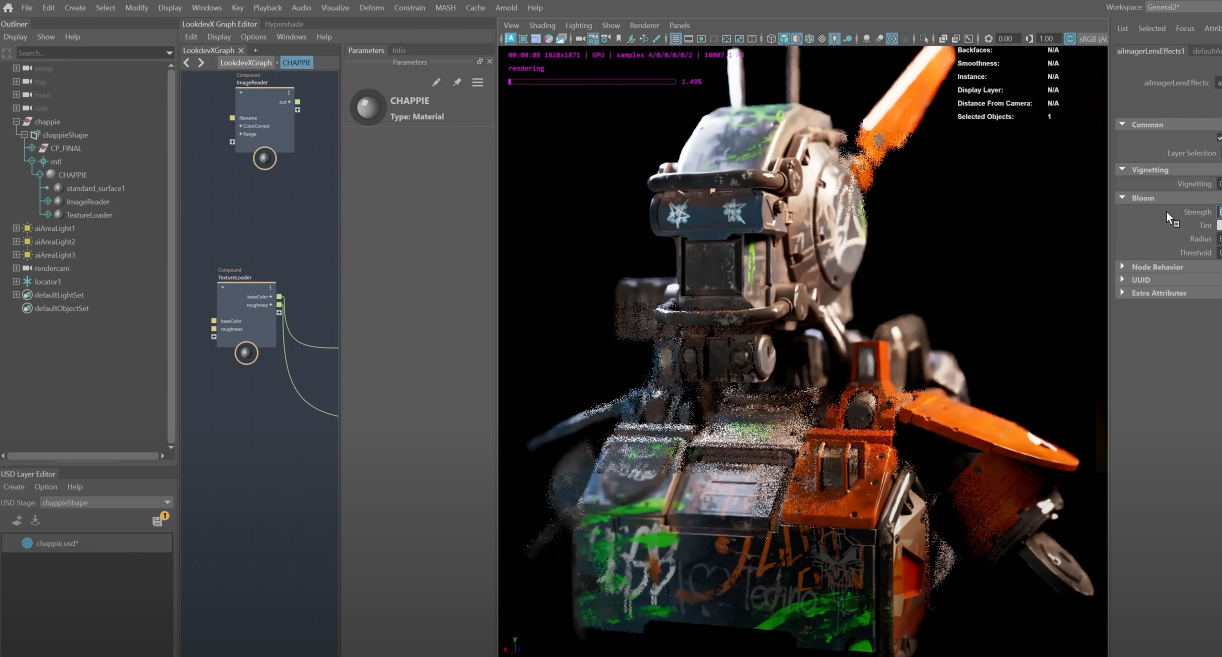Select standard_surface1 in the Outliner
Viewport: 1222px width, 657px height.
95,188
